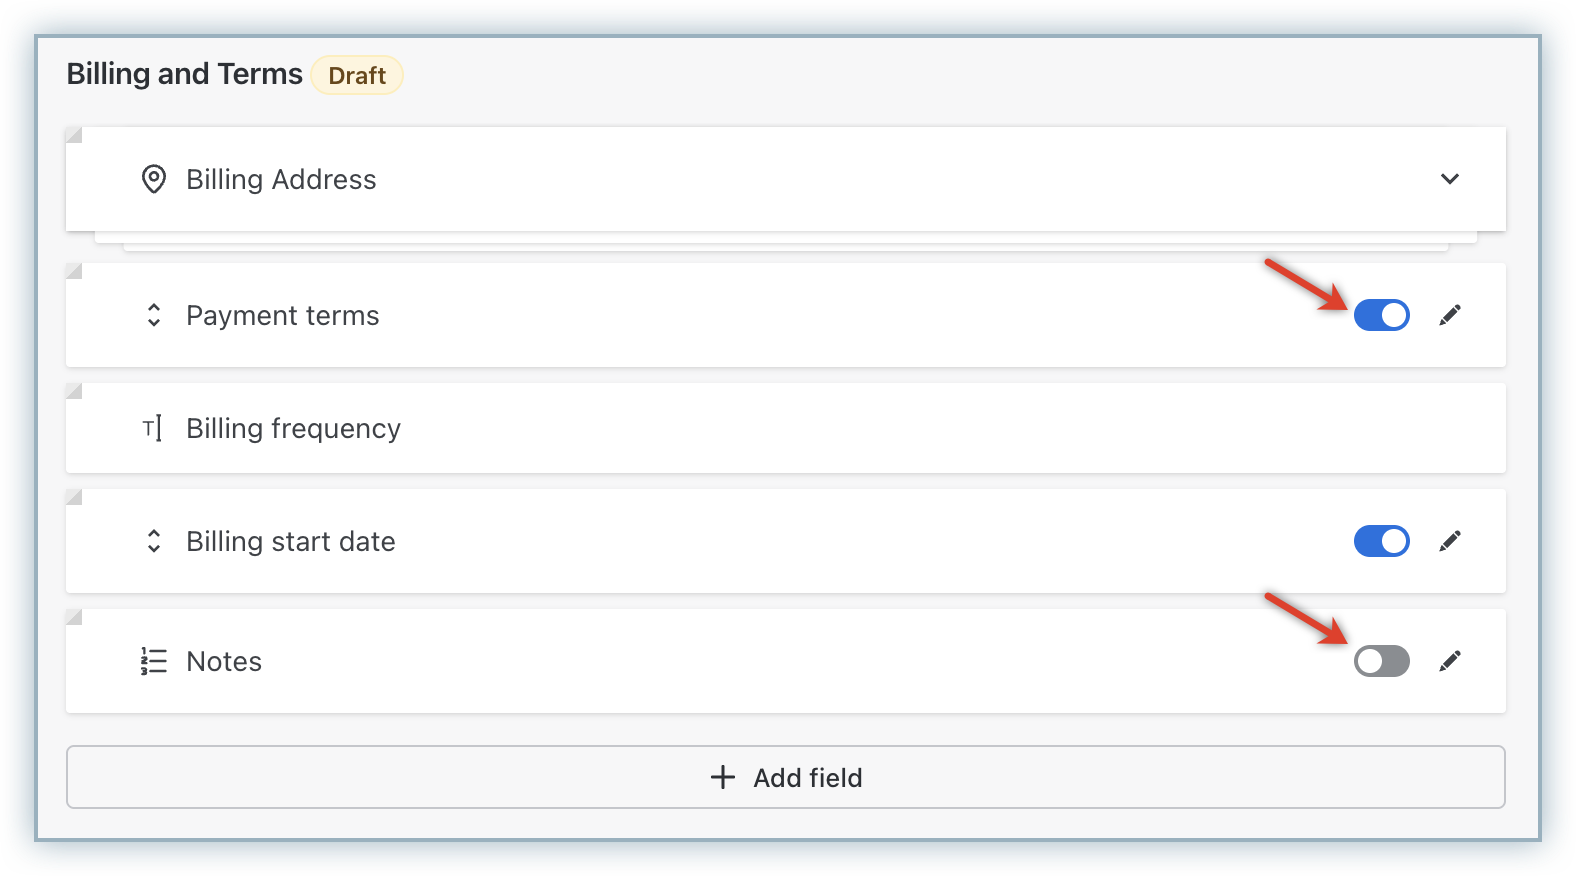Click the Draft status badge
Viewport: 1576px width, 876px height.
[x=357, y=76]
